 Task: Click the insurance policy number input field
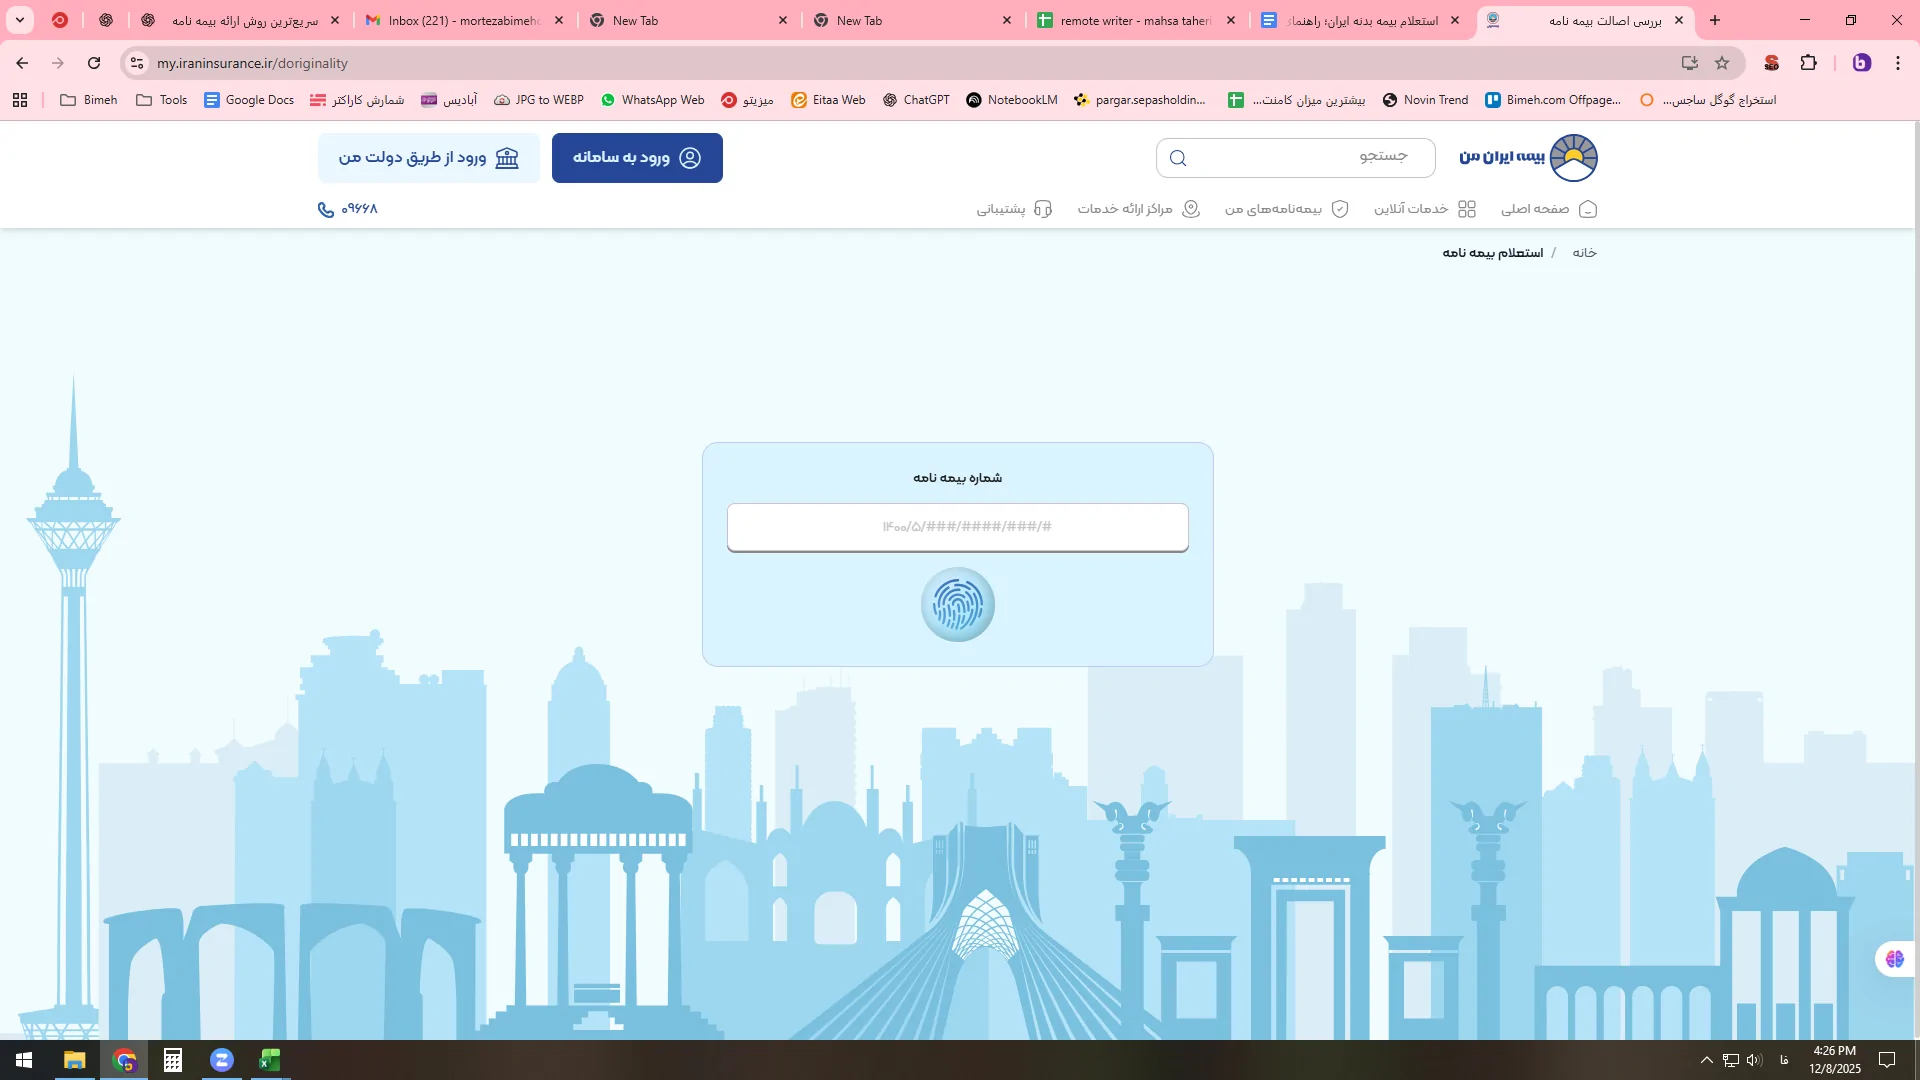point(957,527)
